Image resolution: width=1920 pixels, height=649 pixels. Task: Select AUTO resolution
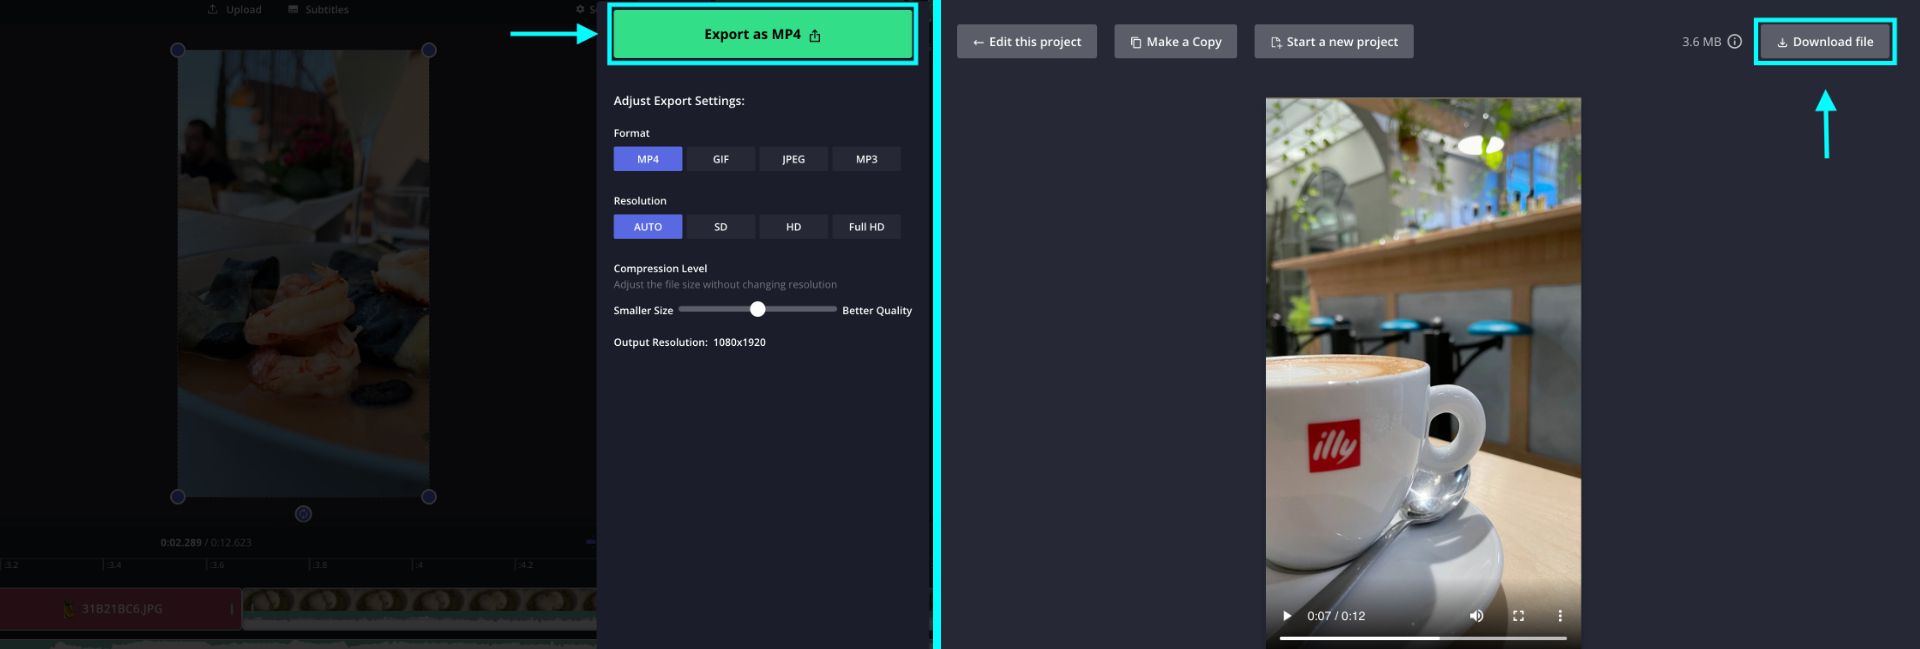point(648,227)
